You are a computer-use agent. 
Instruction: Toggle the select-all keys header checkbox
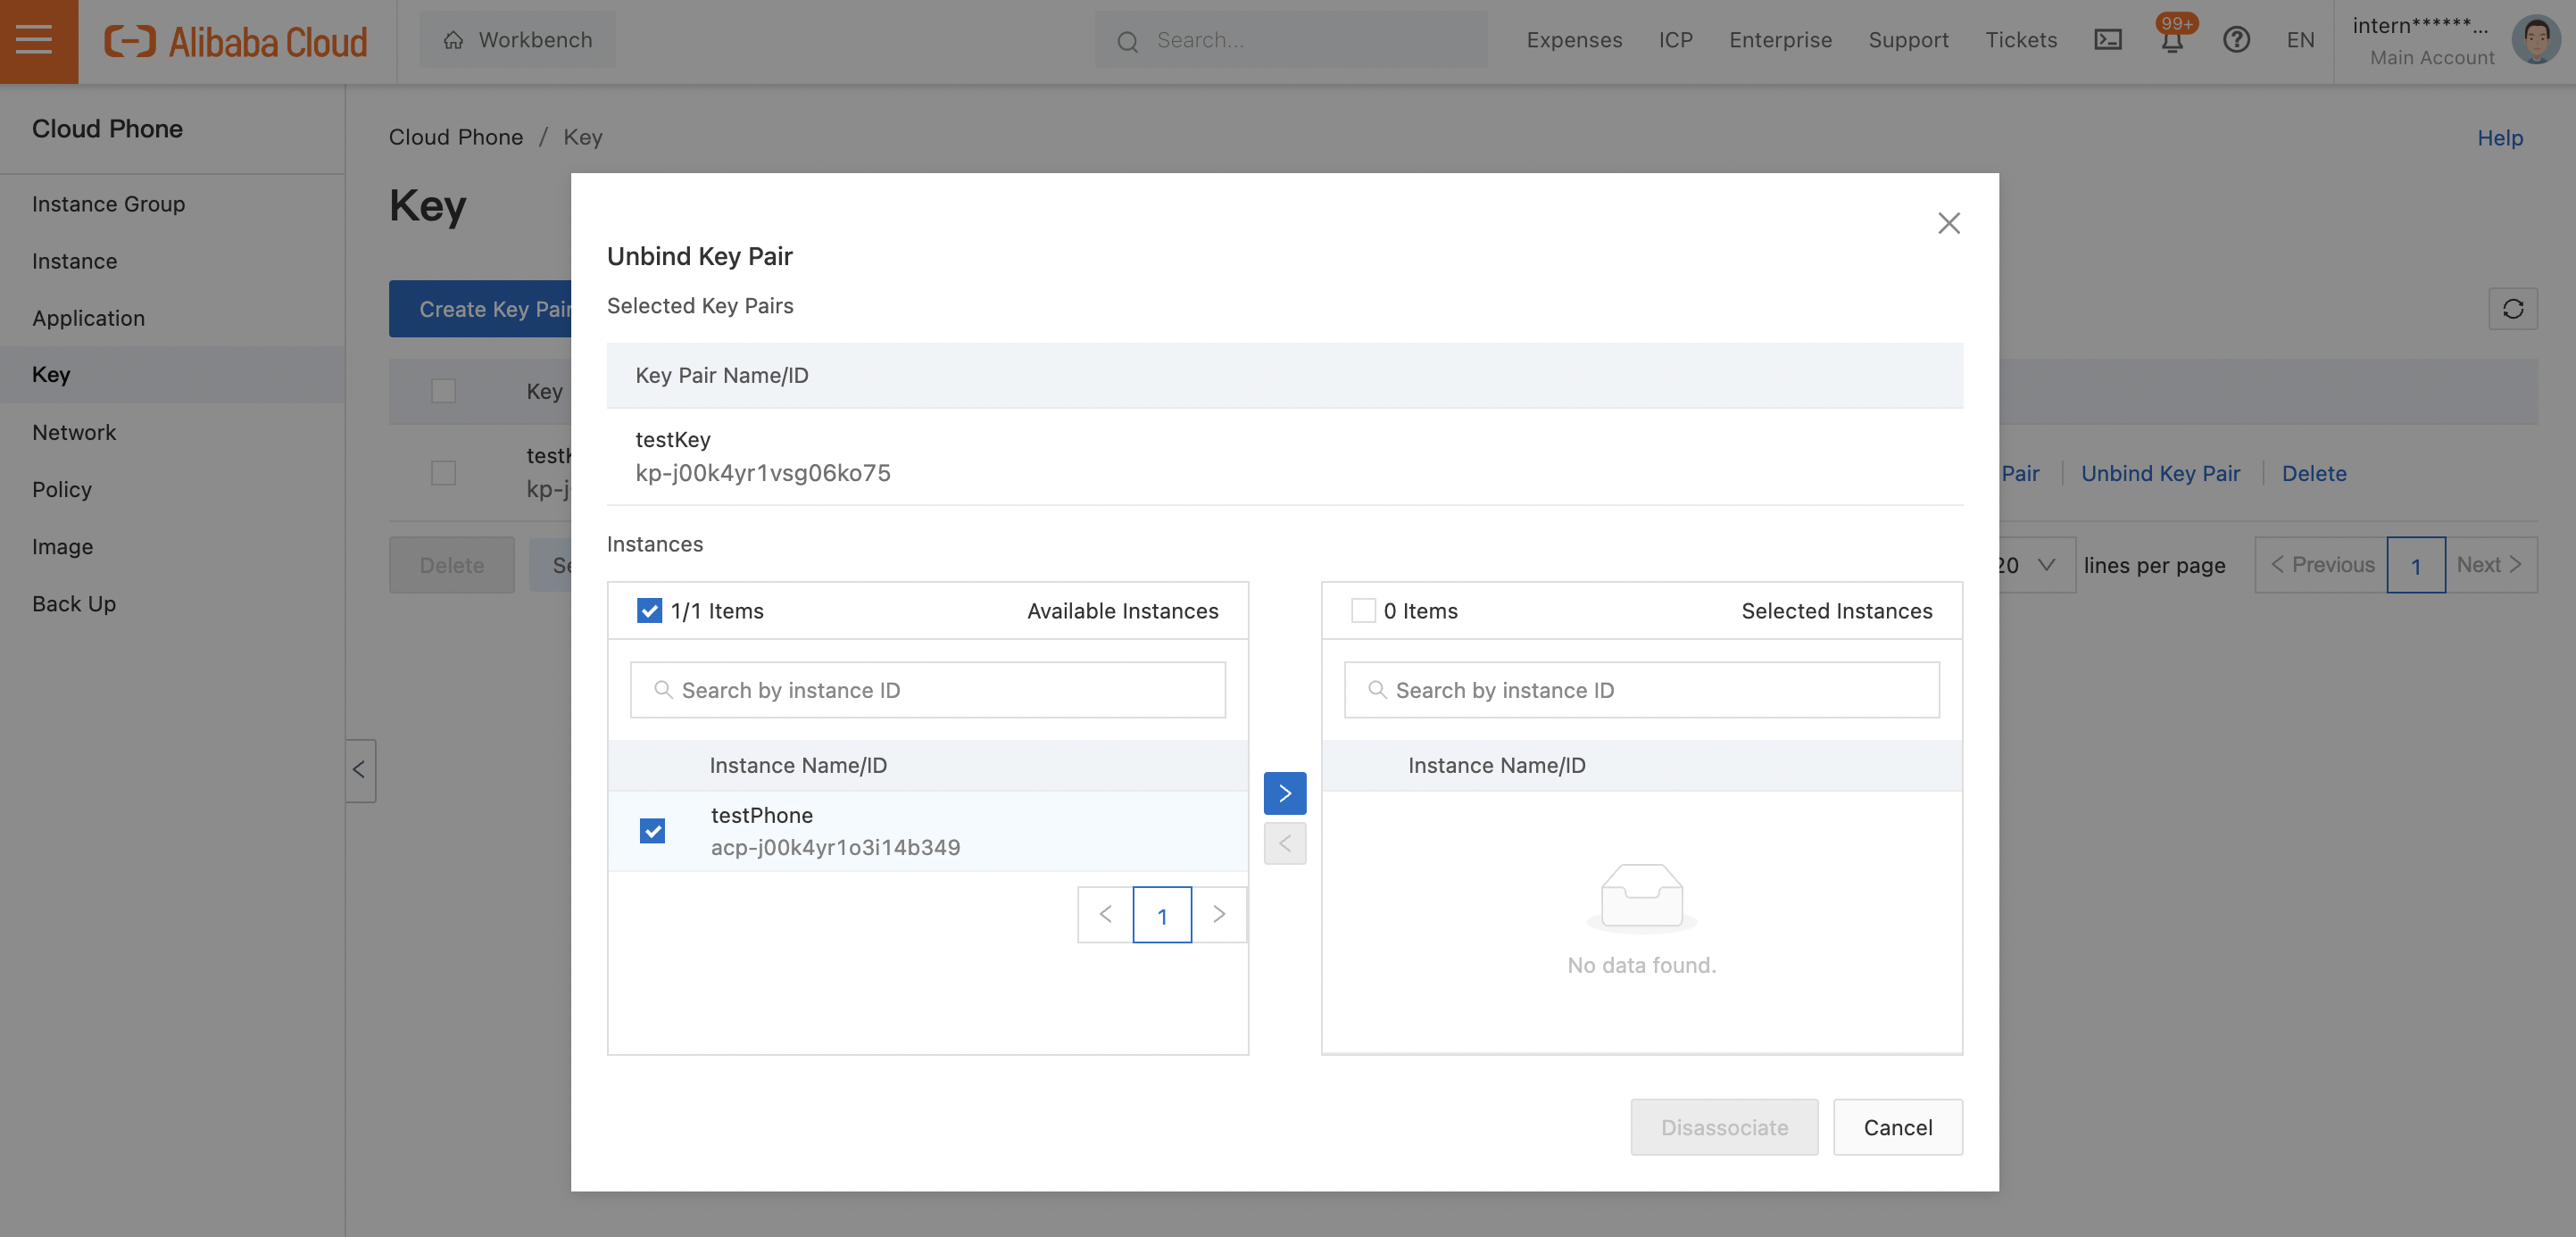coord(443,391)
